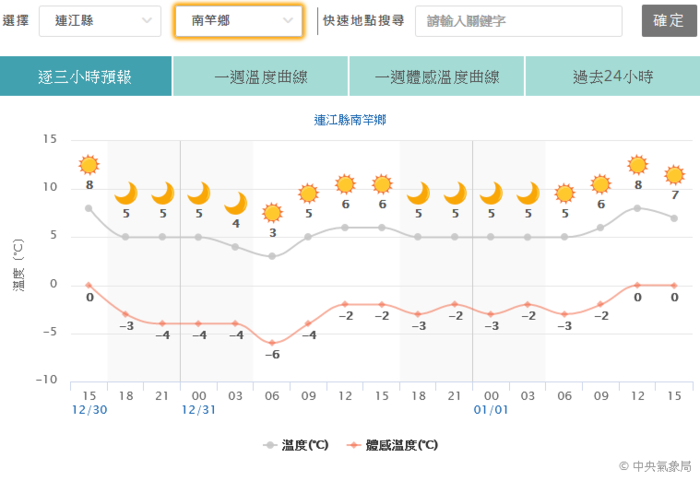Click the sun icon showing 3 degrees

pyautogui.click(x=272, y=213)
